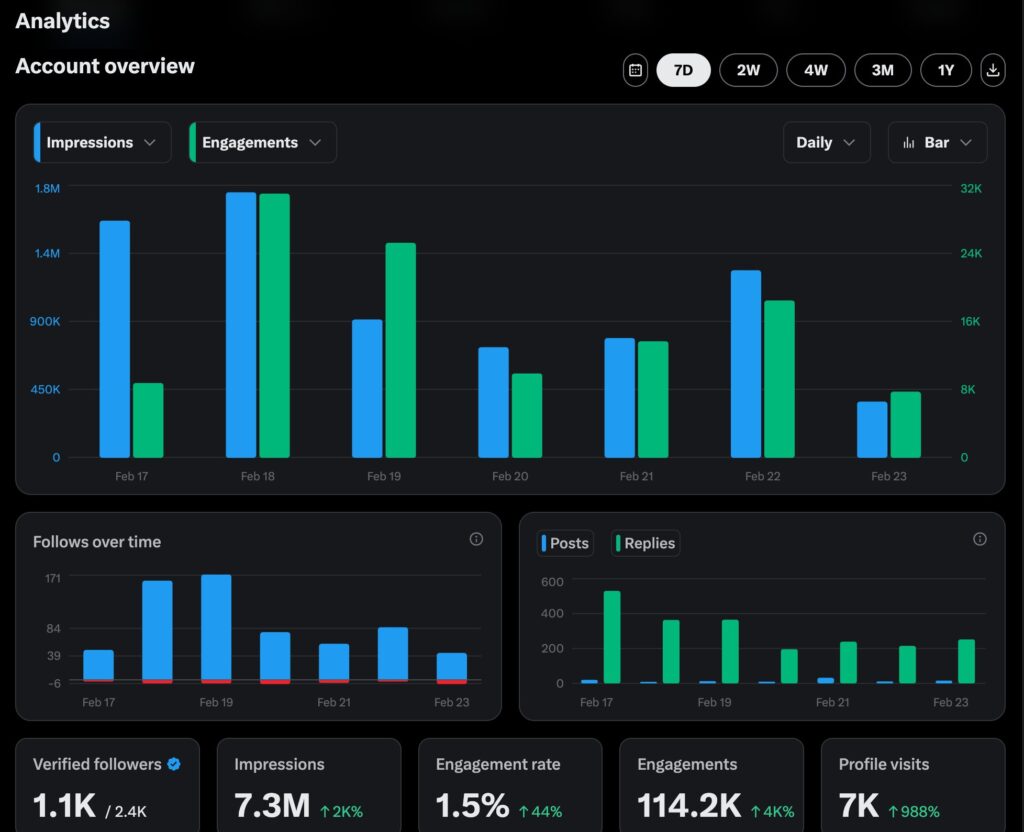
Task: Open the calendar date picker icon
Action: pos(635,70)
